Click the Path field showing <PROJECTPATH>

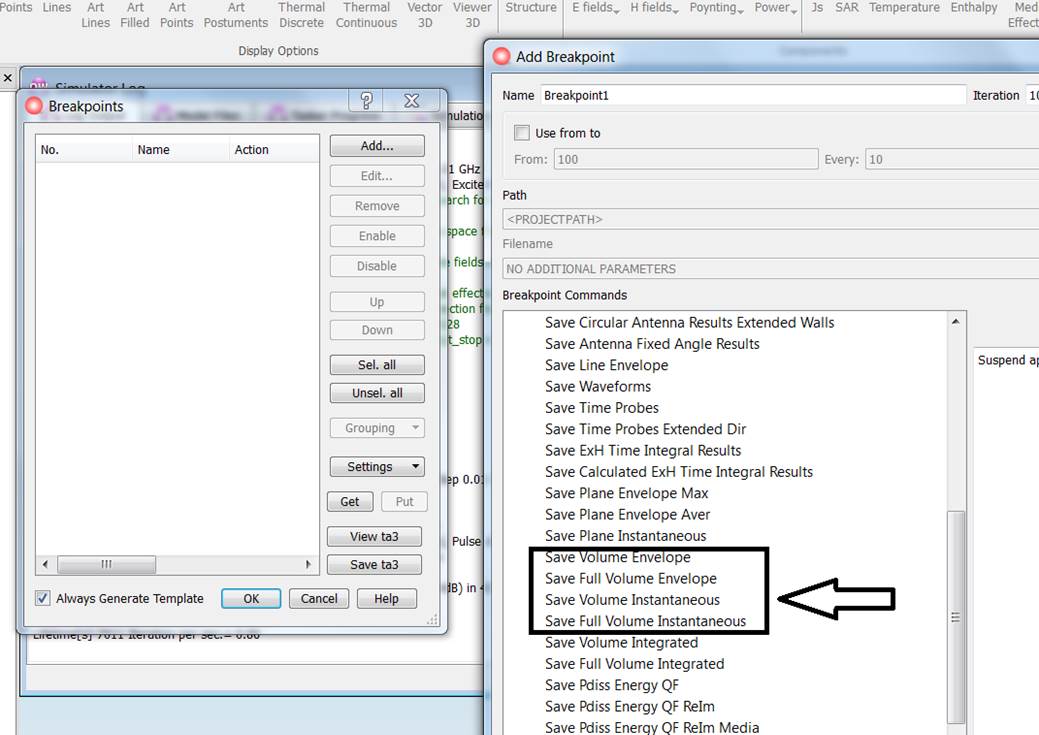771,219
